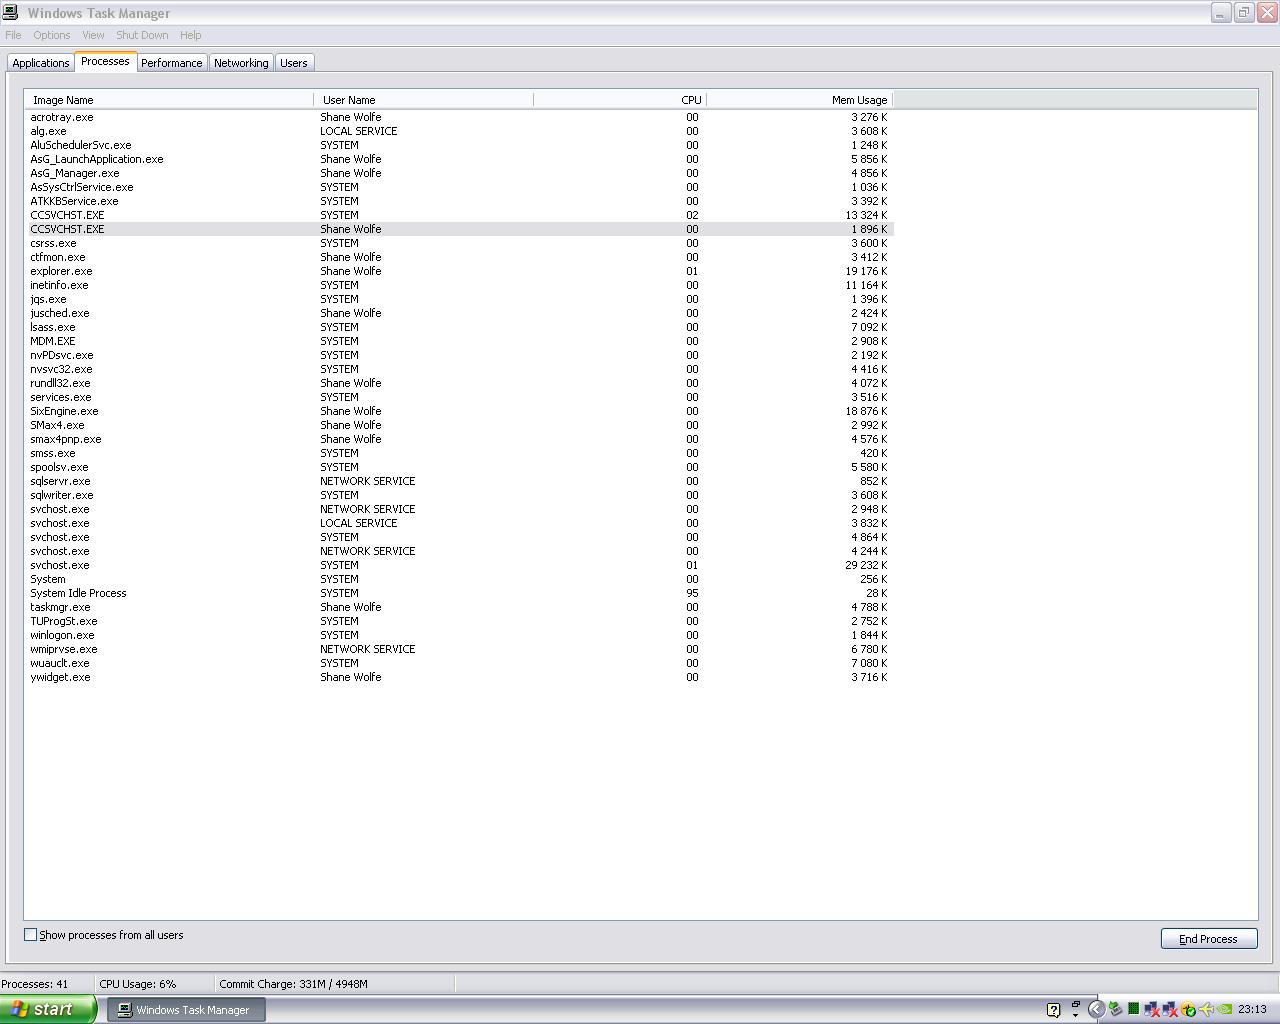Sort by Image Name column header
This screenshot has height=1024, width=1280.
click(x=169, y=100)
